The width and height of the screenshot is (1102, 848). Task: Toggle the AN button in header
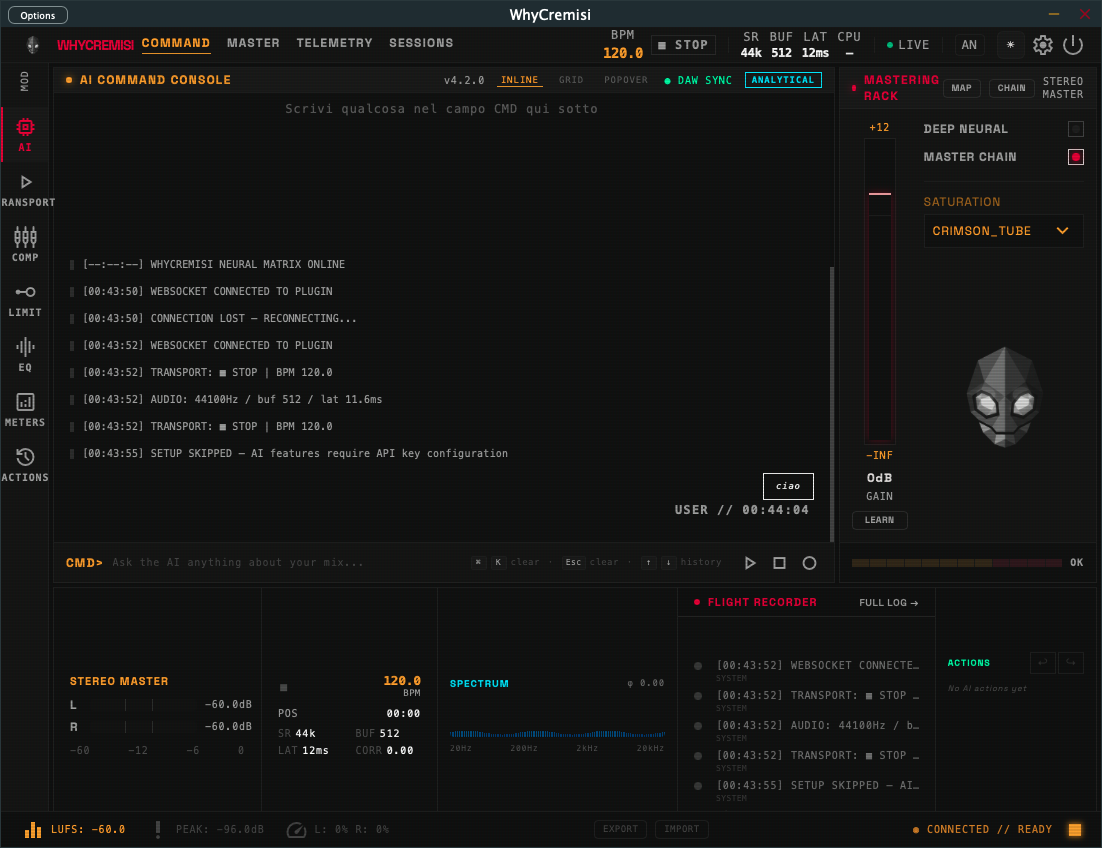coord(968,45)
